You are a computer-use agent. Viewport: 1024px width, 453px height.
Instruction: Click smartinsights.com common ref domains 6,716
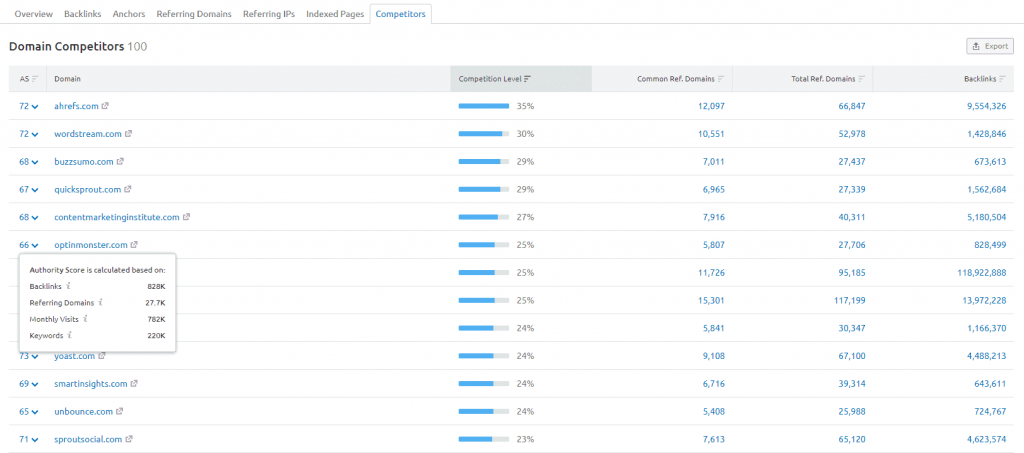712,384
